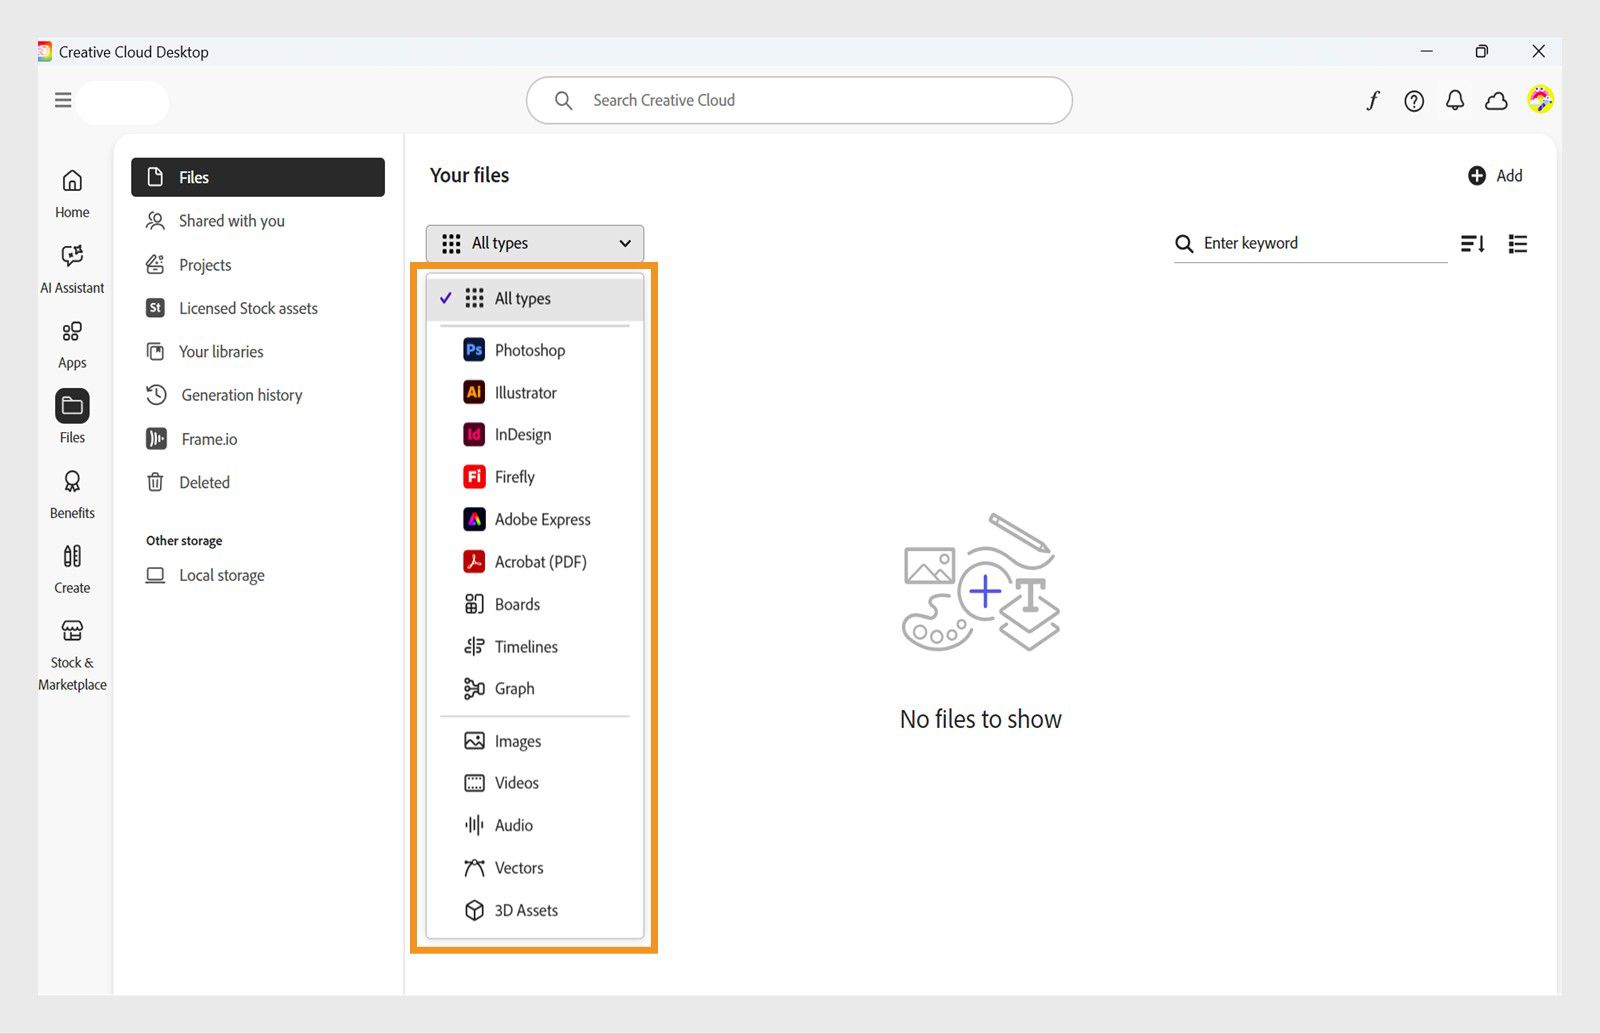This screenshot has width=1600, height=1033.
Task: Filter files by Illustrator
Action: pyautogui.click(x=535, y=392)
